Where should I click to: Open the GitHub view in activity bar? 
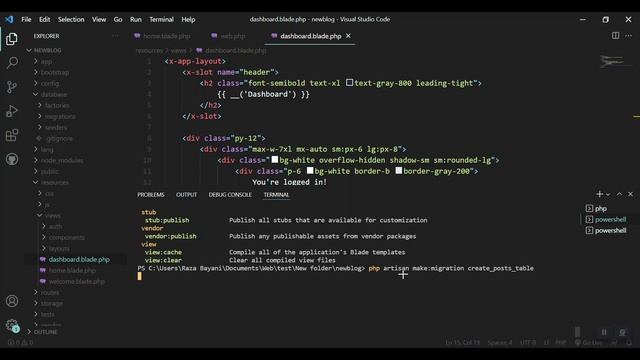coord(12,159)
